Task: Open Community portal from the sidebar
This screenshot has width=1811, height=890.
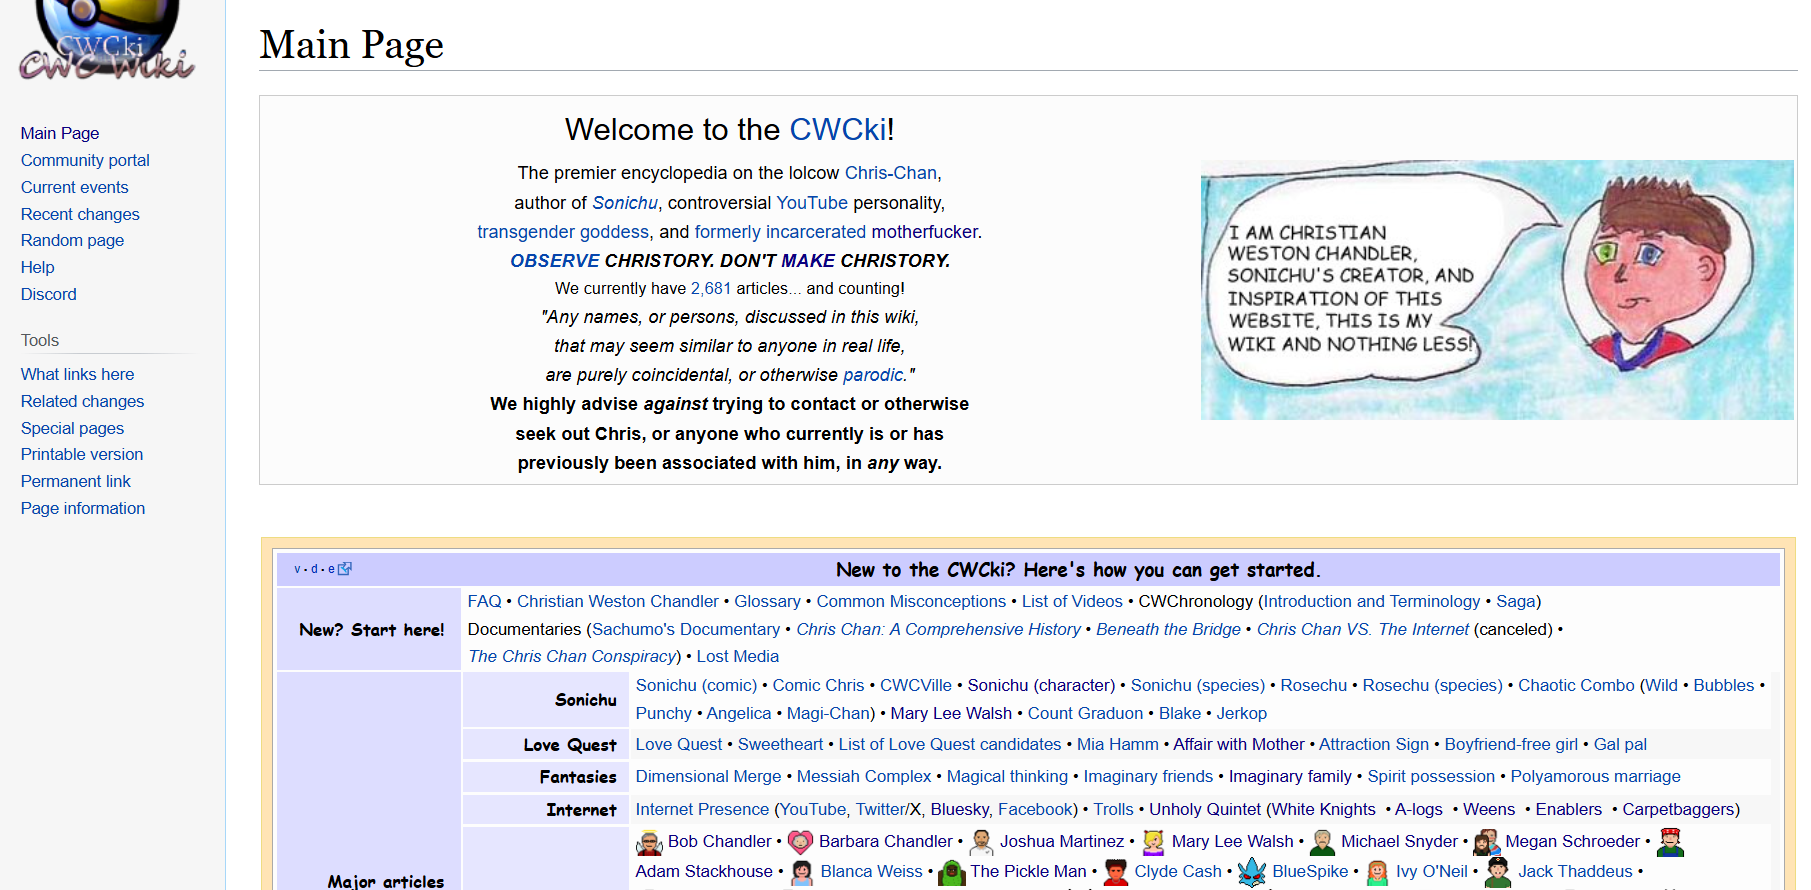Action: (x=85, y=160)
